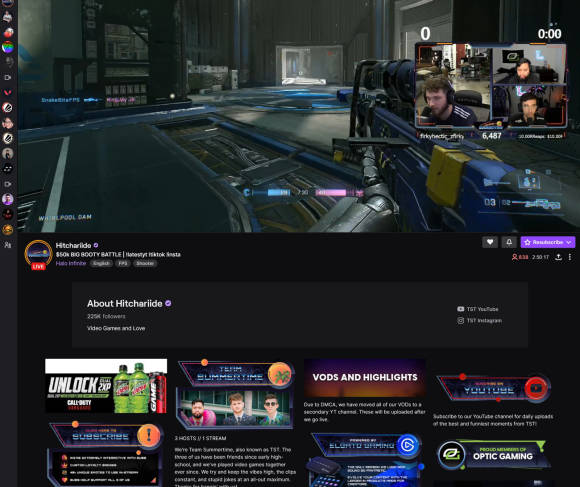Click the $50k BIG BOOTY BATTLE stream title
This screenshot has width=580, height=487.
118,254
